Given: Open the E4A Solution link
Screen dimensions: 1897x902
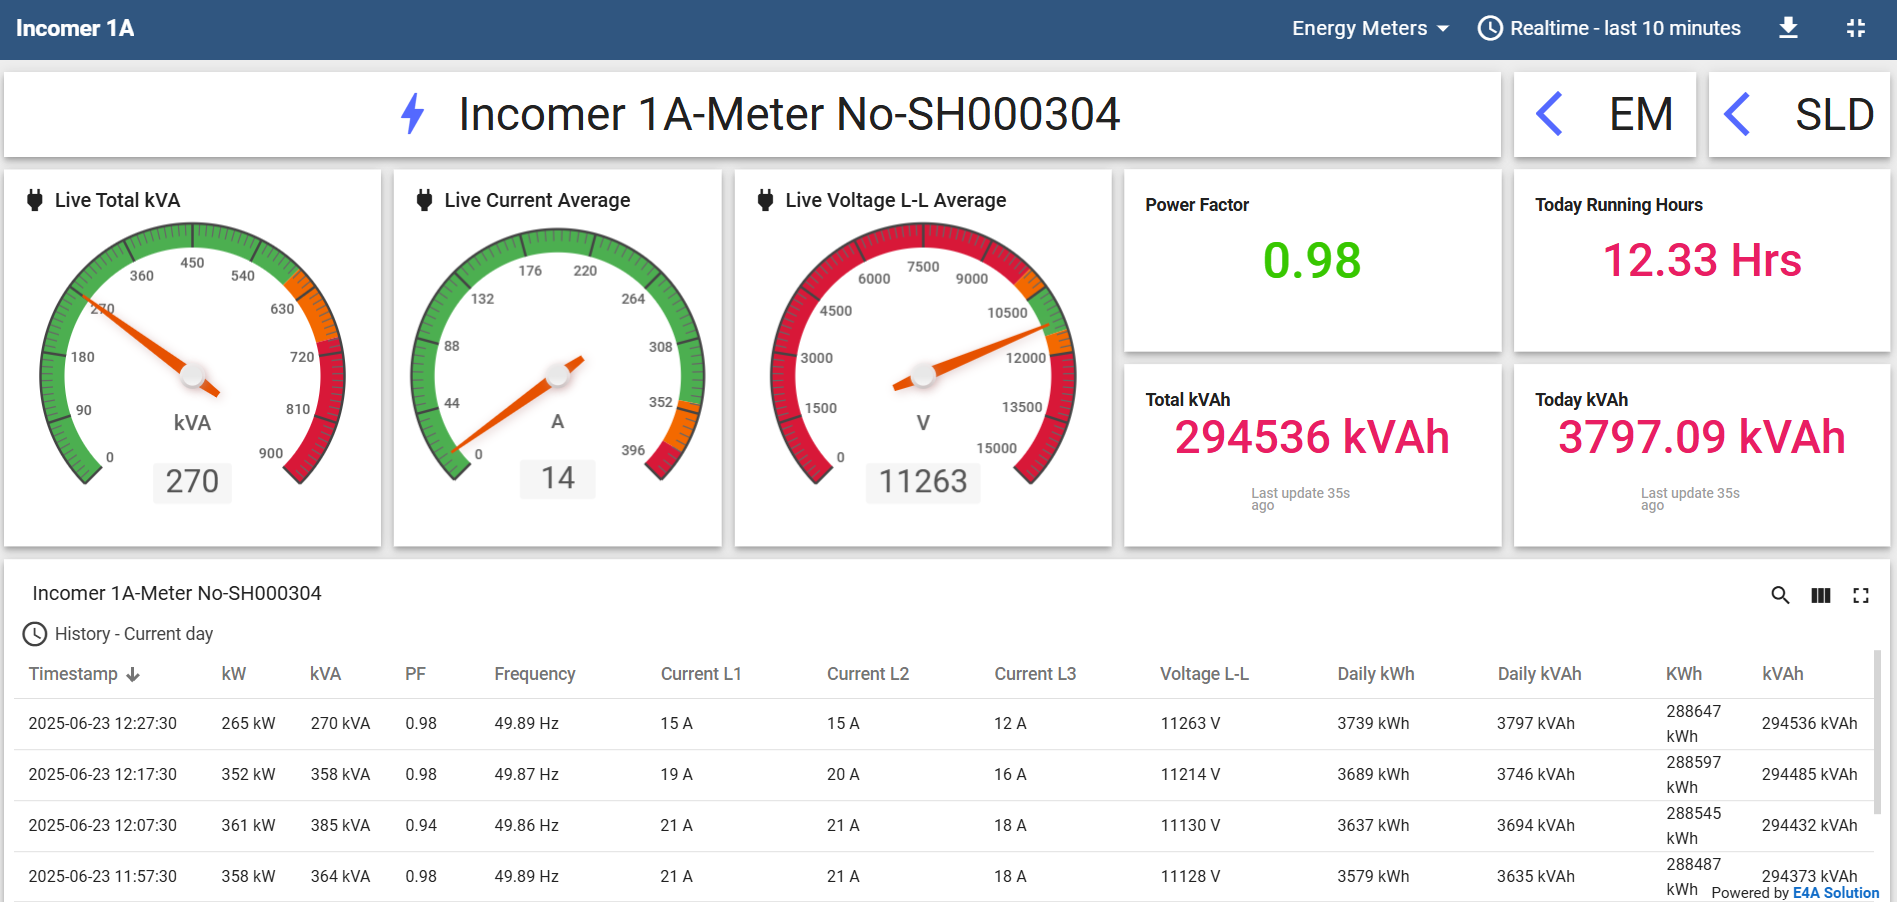Looking at the screenshot, I should (x=1835, y=893).
